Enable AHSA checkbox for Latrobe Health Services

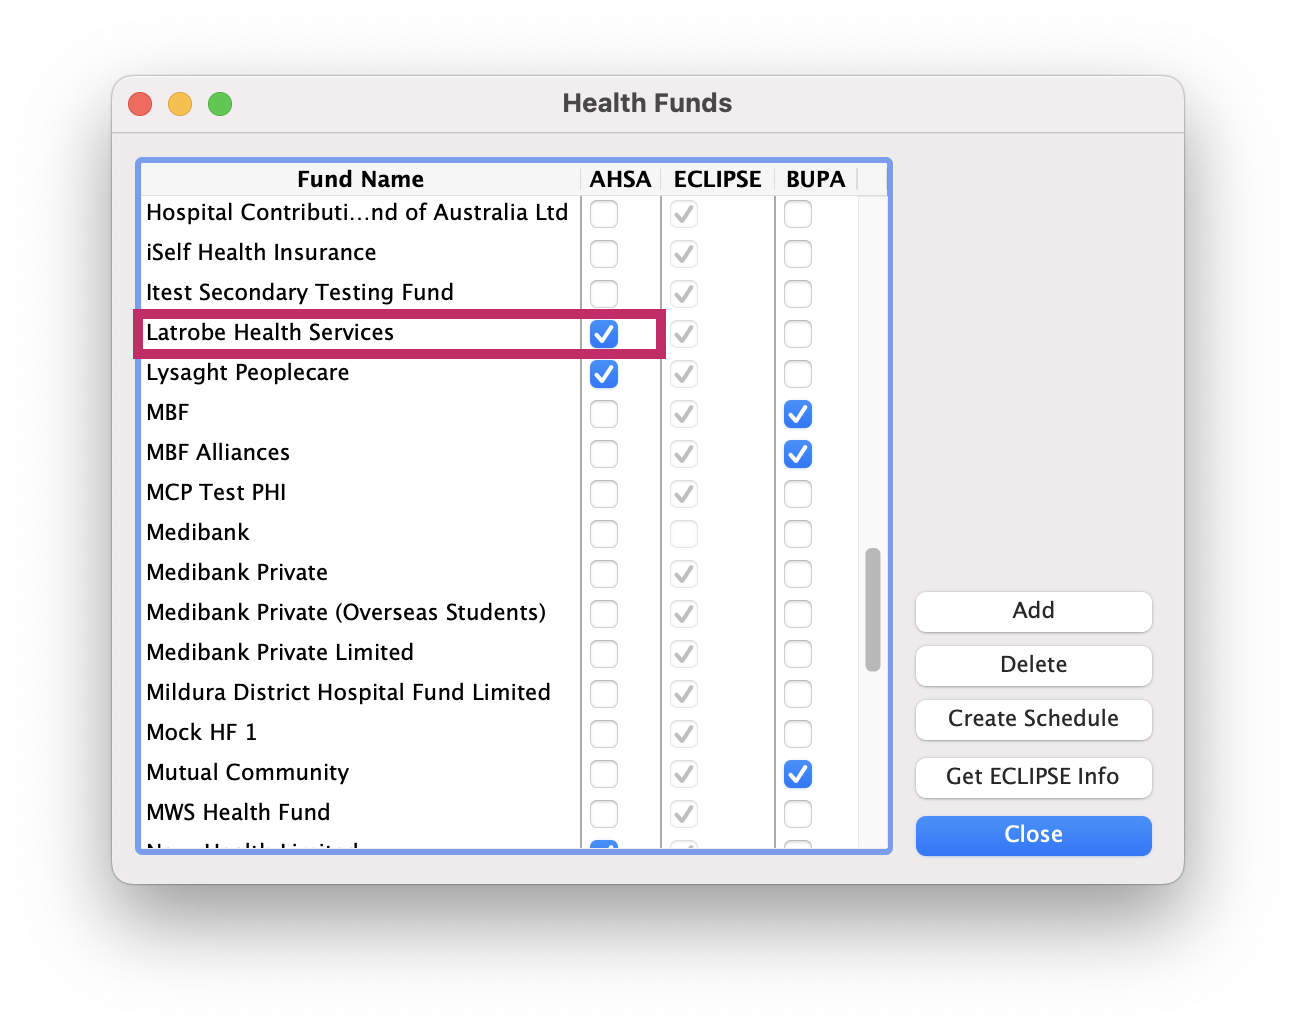coord(604,334)
